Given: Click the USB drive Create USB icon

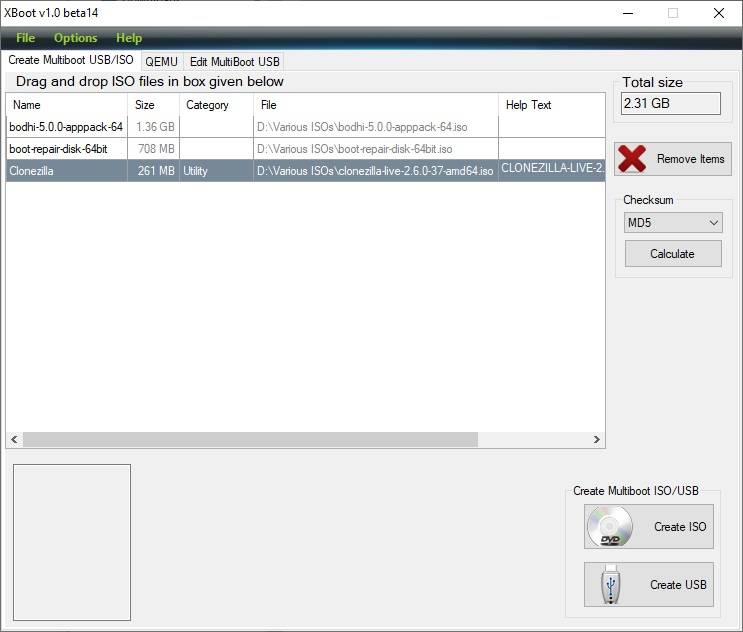Looking at the screenshot, I should coord(610,585).
